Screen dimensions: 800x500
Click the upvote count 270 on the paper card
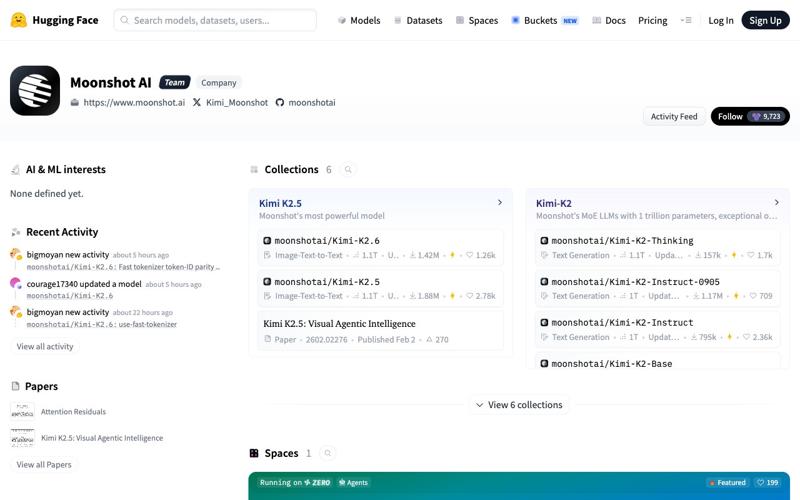(x=437, y=339)
